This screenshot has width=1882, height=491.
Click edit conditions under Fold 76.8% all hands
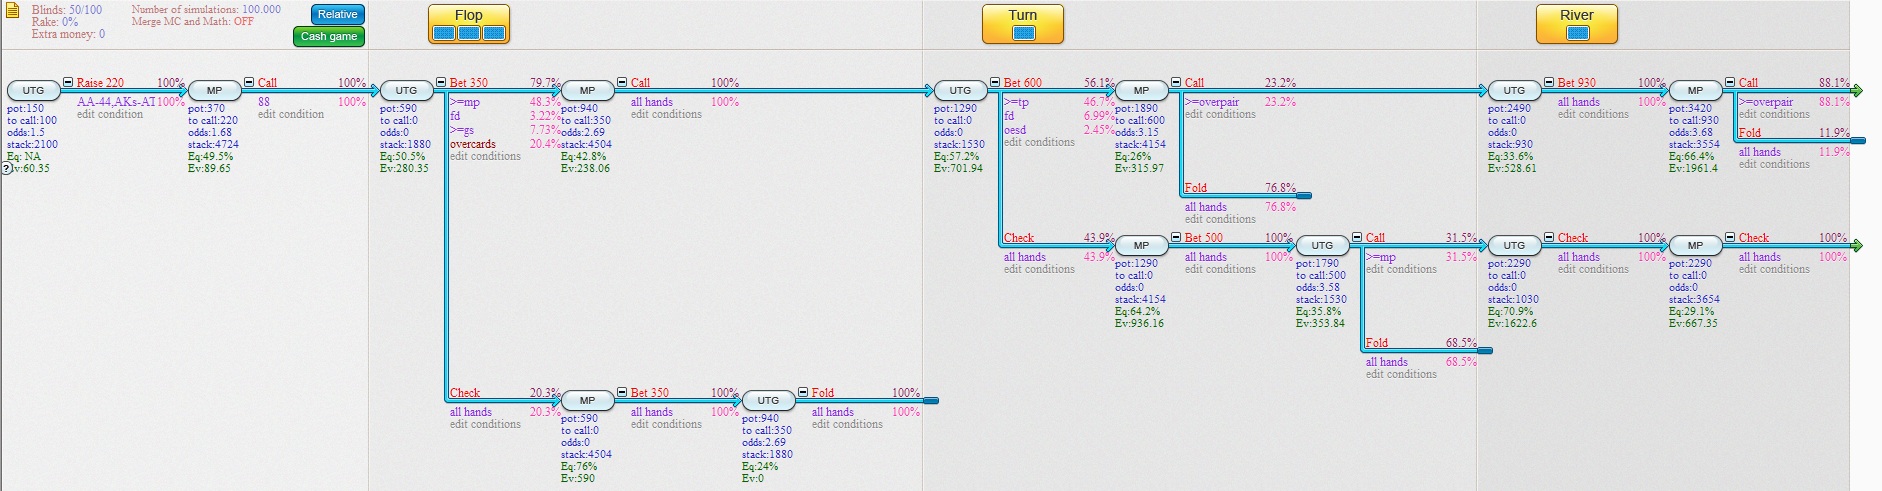pos(1220,219)
